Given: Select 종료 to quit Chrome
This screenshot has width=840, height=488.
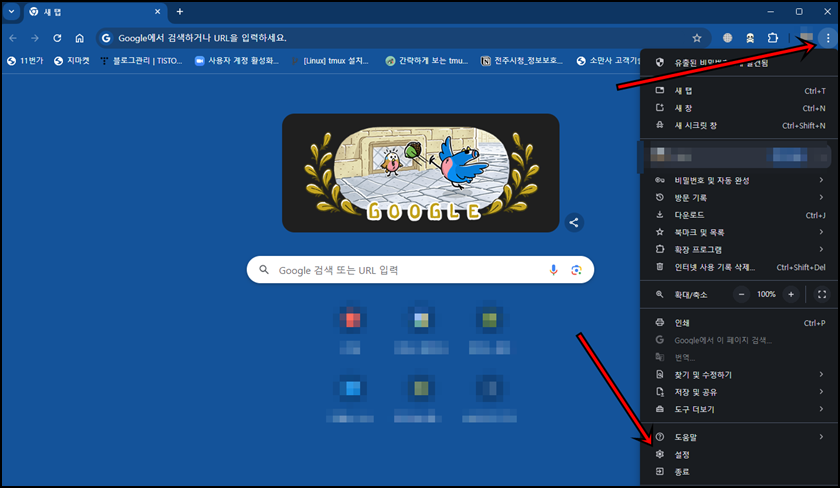Looking at the screenshot, I should pos(740,471).
